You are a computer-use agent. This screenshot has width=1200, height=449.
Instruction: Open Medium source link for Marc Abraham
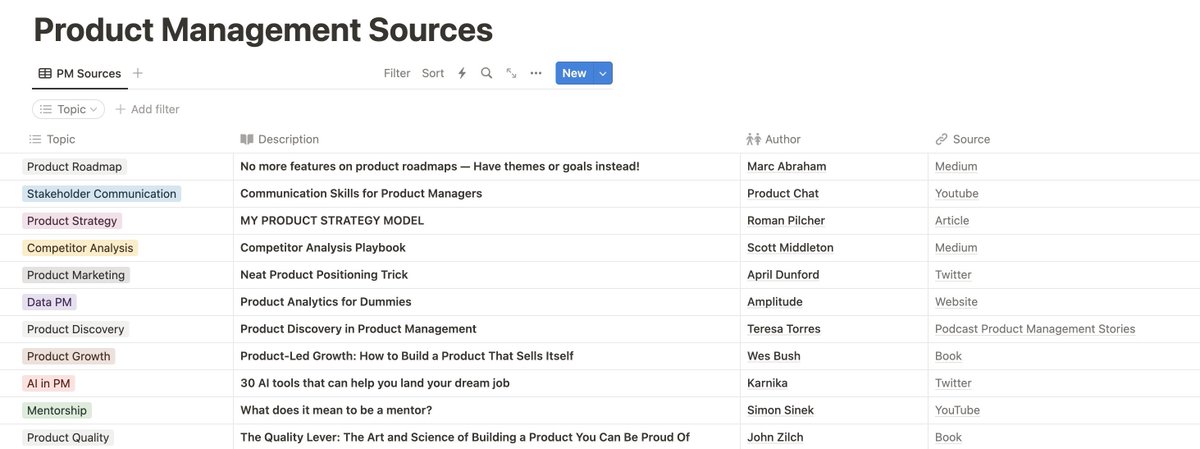pos(956,166)
